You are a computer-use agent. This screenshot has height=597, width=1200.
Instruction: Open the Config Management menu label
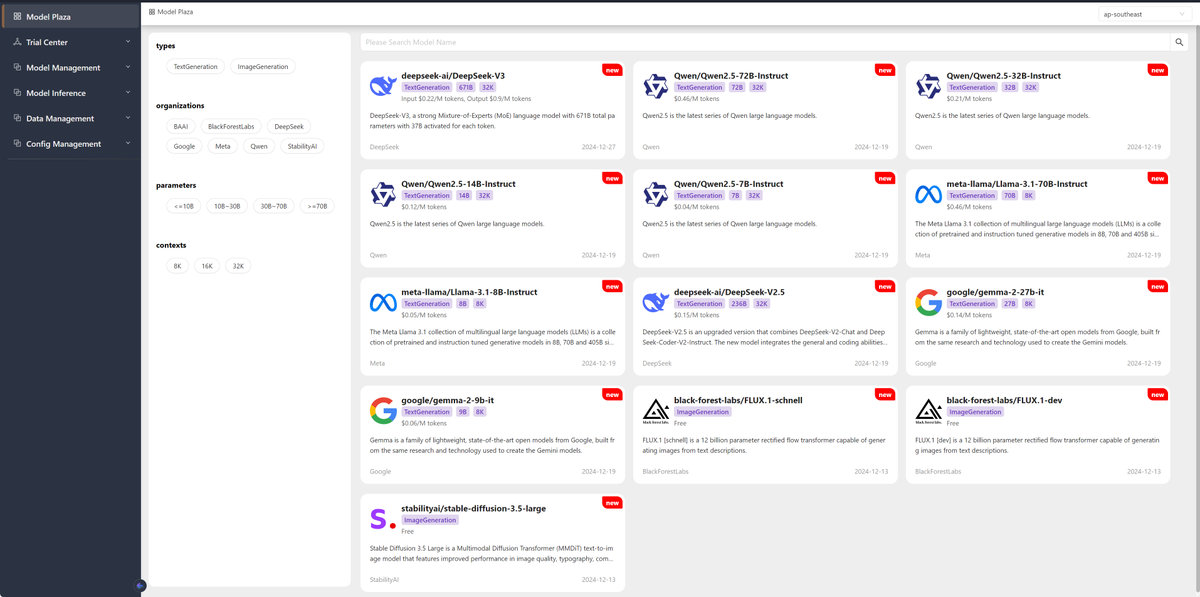pyautogui.click(x=63, y=144)
